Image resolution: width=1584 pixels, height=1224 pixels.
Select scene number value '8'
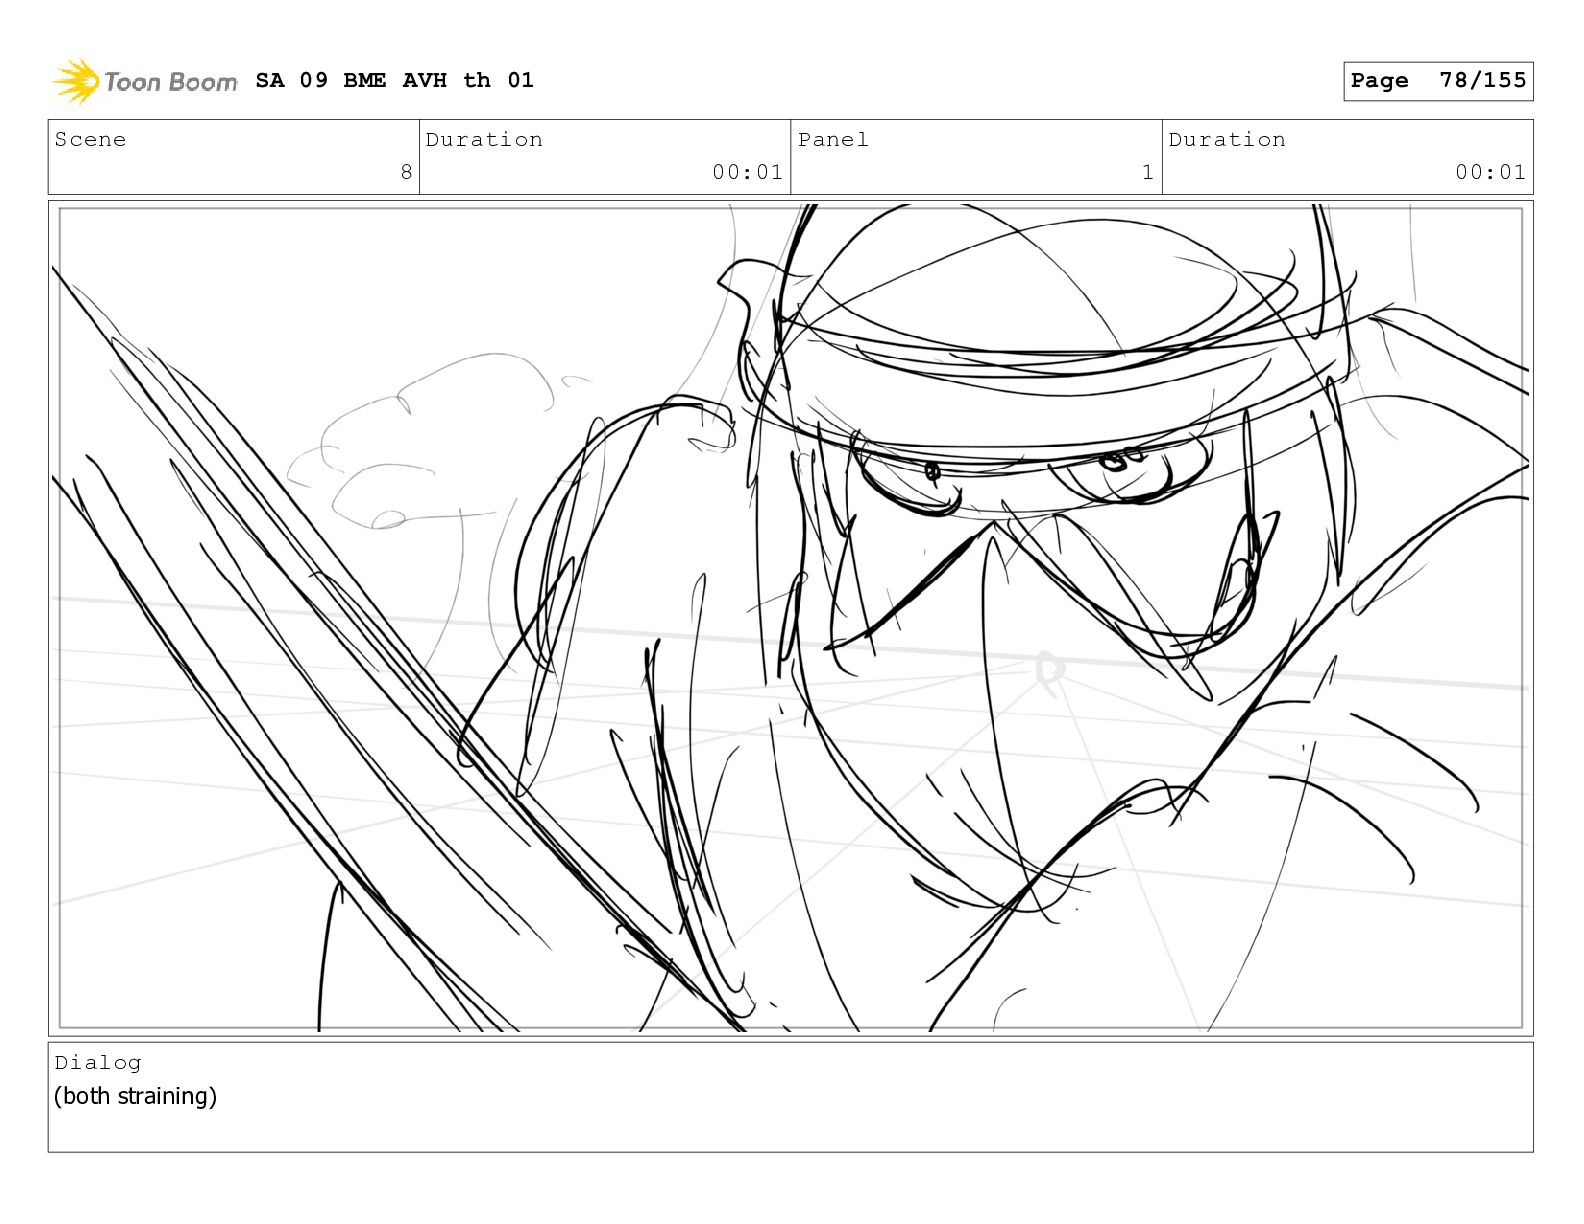click(406, 172)
